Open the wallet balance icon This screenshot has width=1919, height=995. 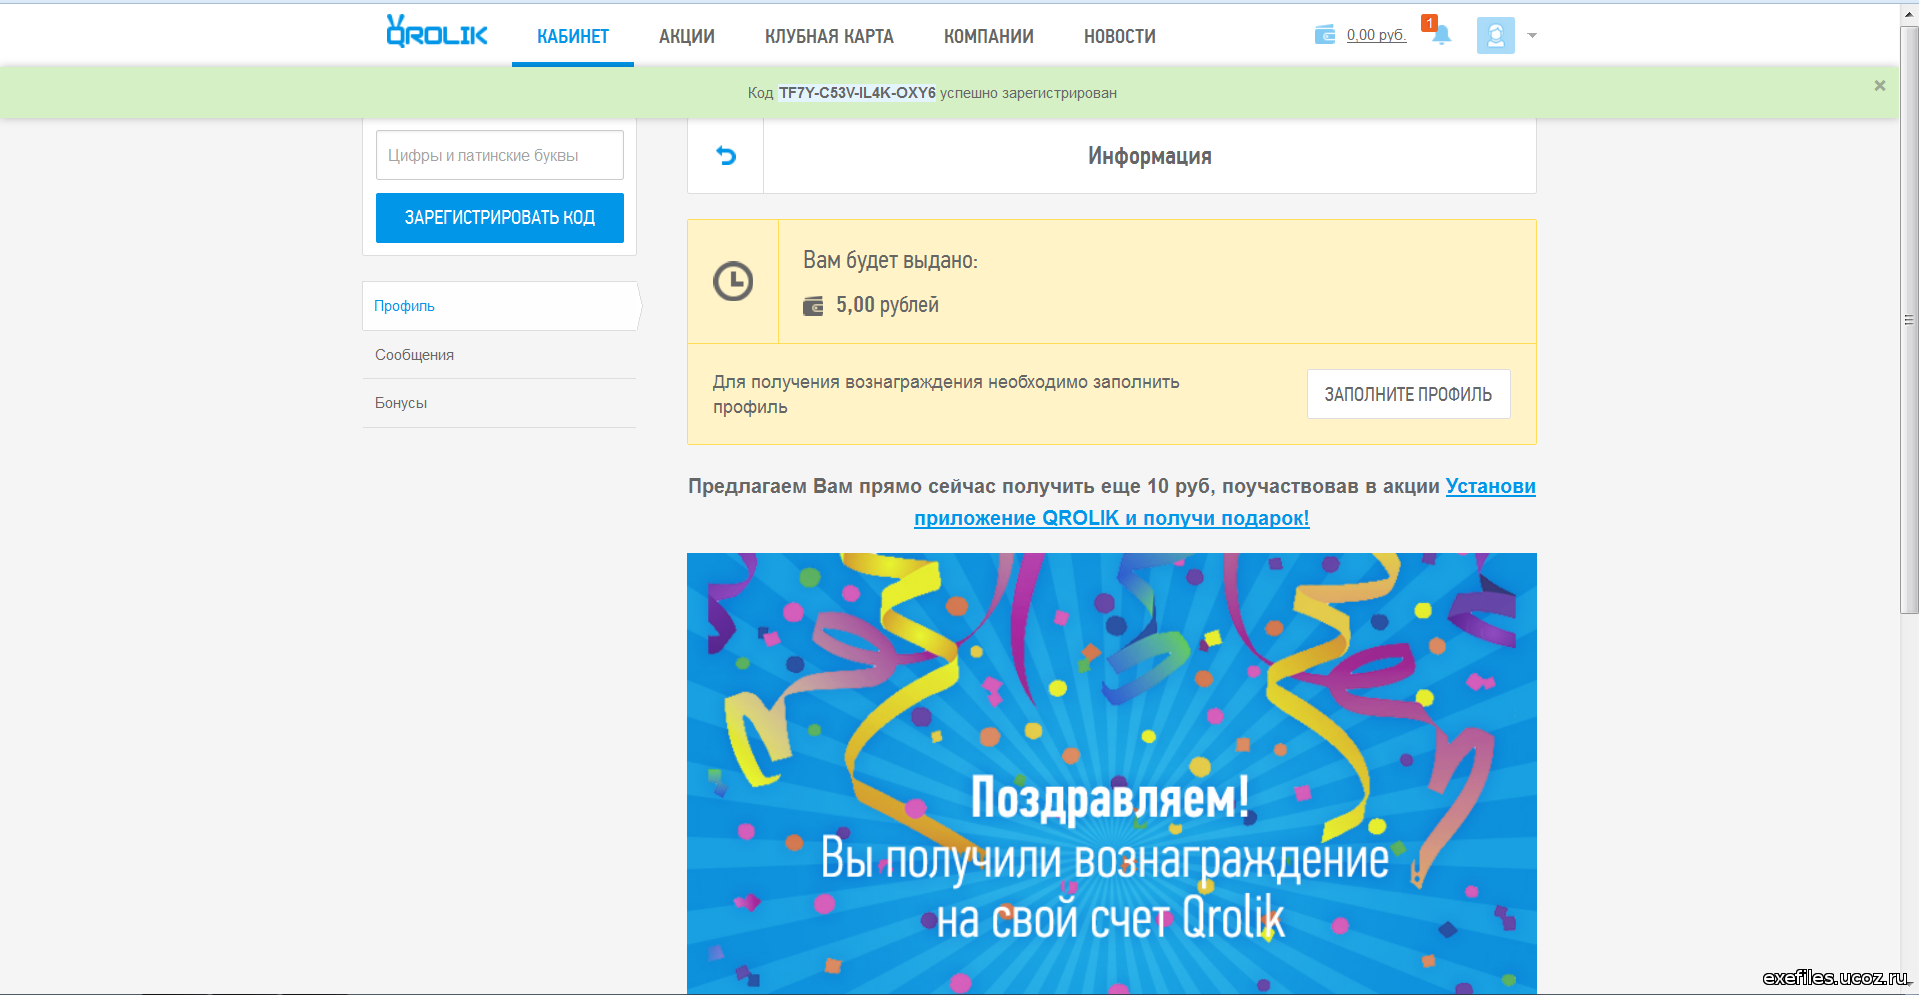coord(1325,35)
